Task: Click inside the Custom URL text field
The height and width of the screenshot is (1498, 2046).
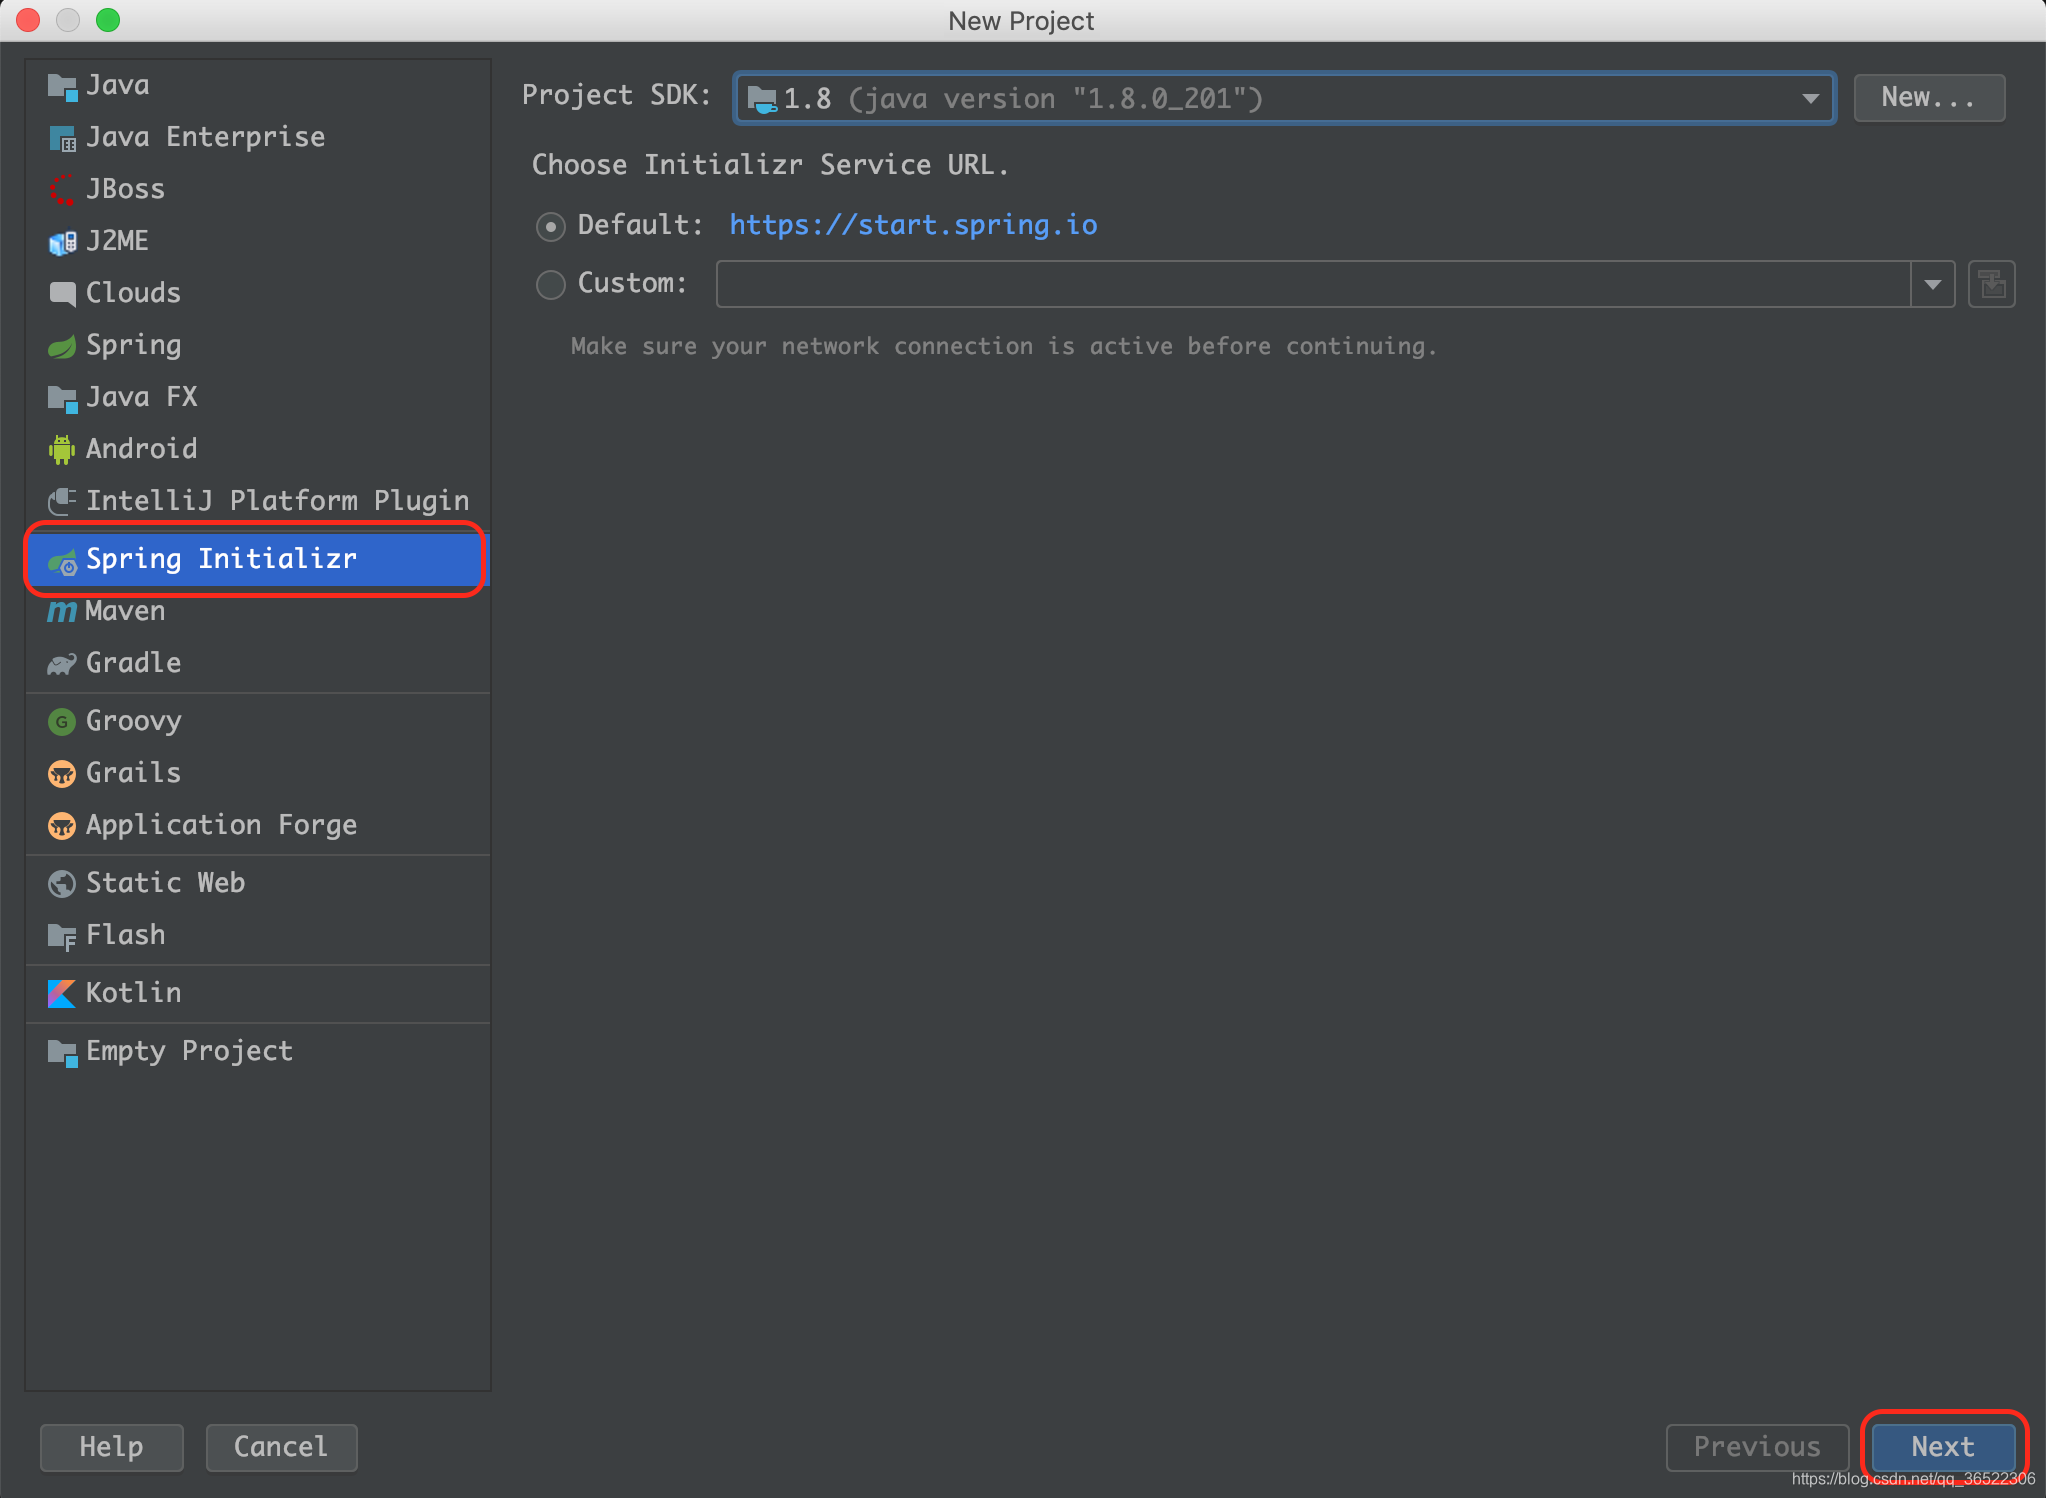Action: [x=1312, y=284]
